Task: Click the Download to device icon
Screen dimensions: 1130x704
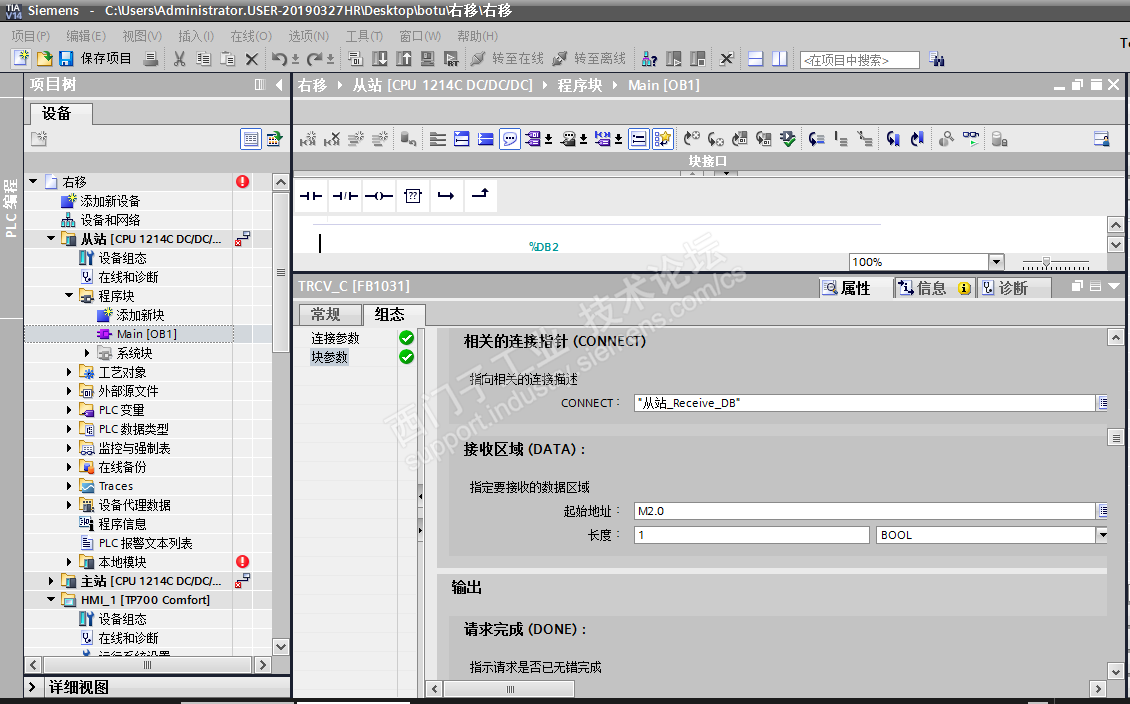Action: pyautogui.click(x=380, y=58)
